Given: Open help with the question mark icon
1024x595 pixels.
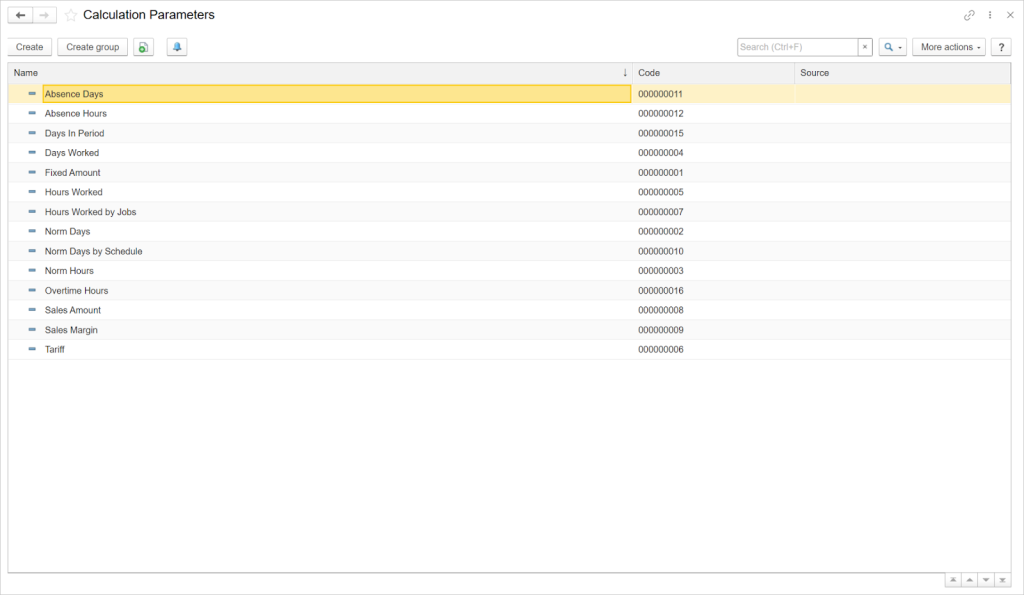Looking at the screenshot, I should [x=1001, y=47].
